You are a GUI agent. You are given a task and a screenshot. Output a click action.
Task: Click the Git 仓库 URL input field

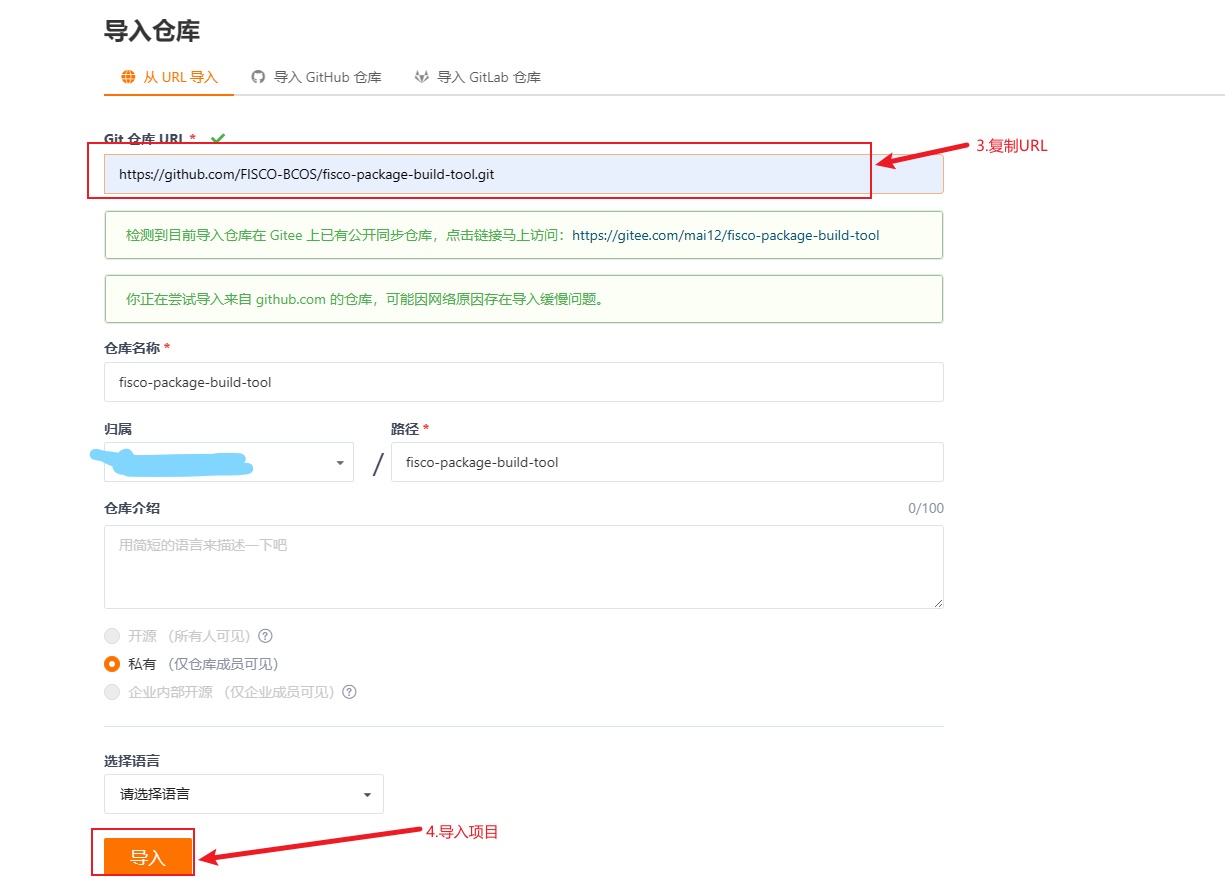tap(523, 174)
